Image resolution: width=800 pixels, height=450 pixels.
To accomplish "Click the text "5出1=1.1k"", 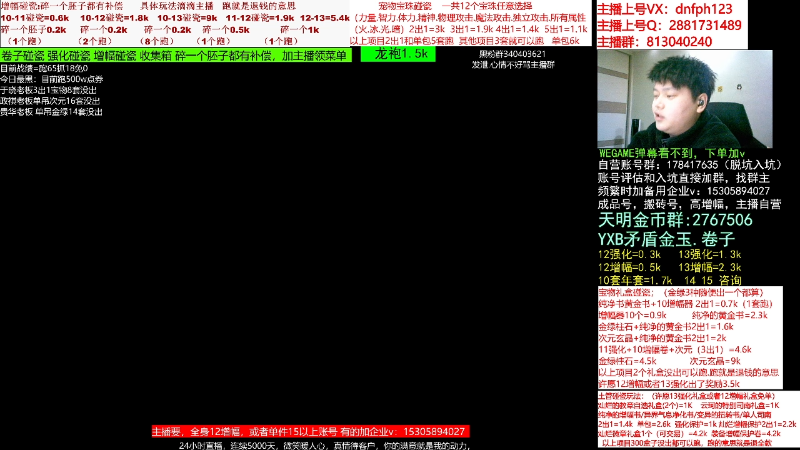I will click(x=566, y=30).
